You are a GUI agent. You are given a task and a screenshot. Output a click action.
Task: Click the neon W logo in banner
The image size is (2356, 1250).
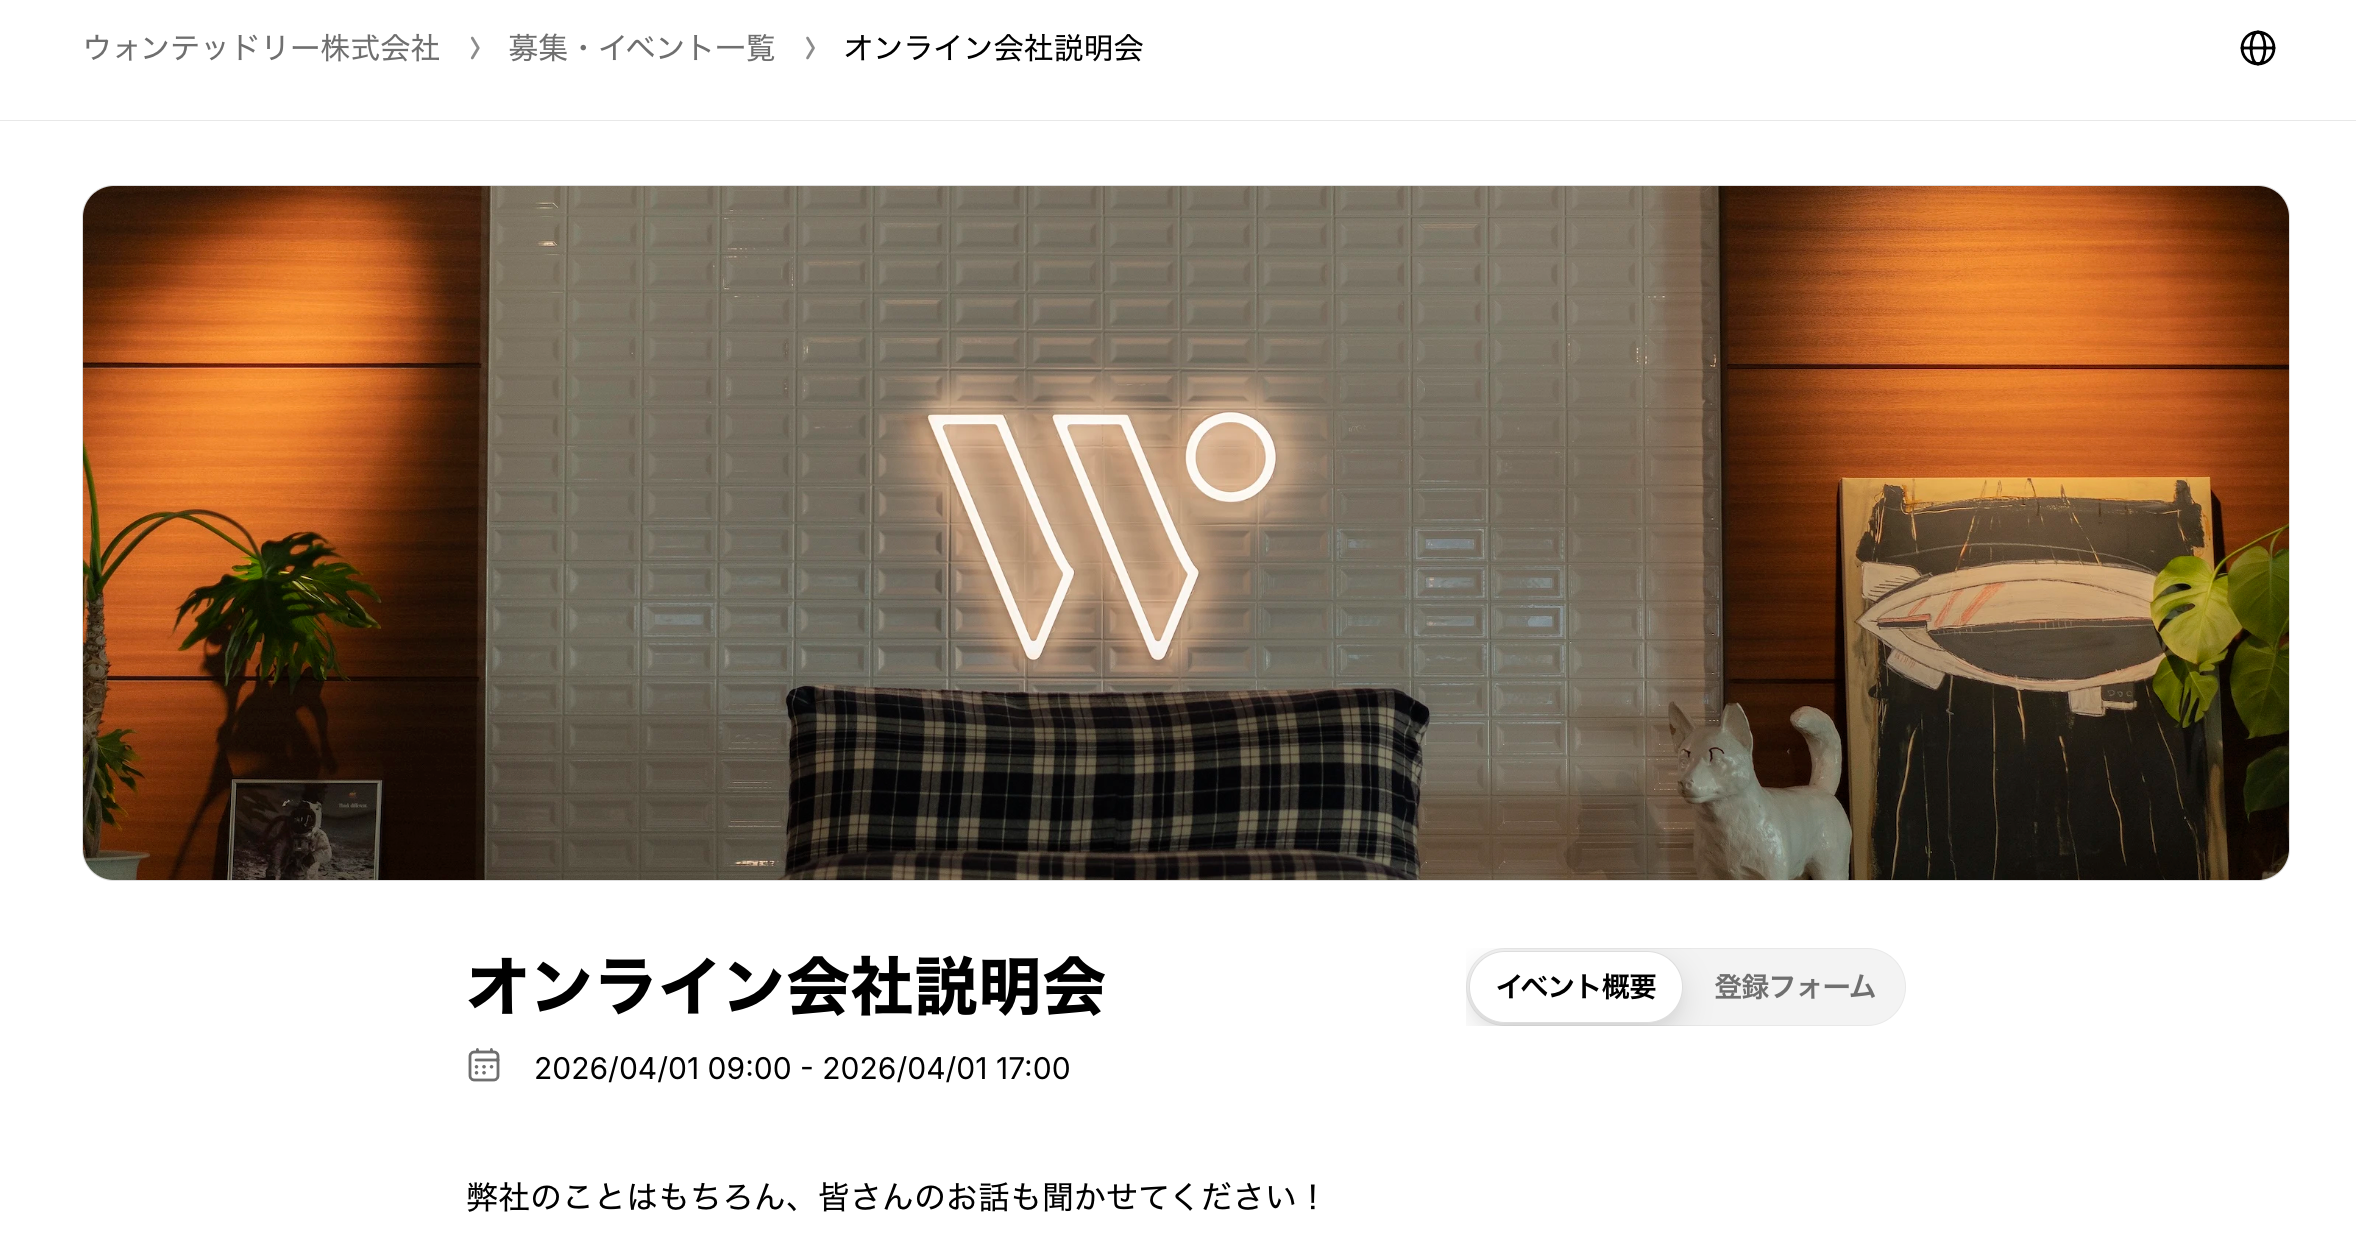pyautogui.click(x=1101, y=535)
